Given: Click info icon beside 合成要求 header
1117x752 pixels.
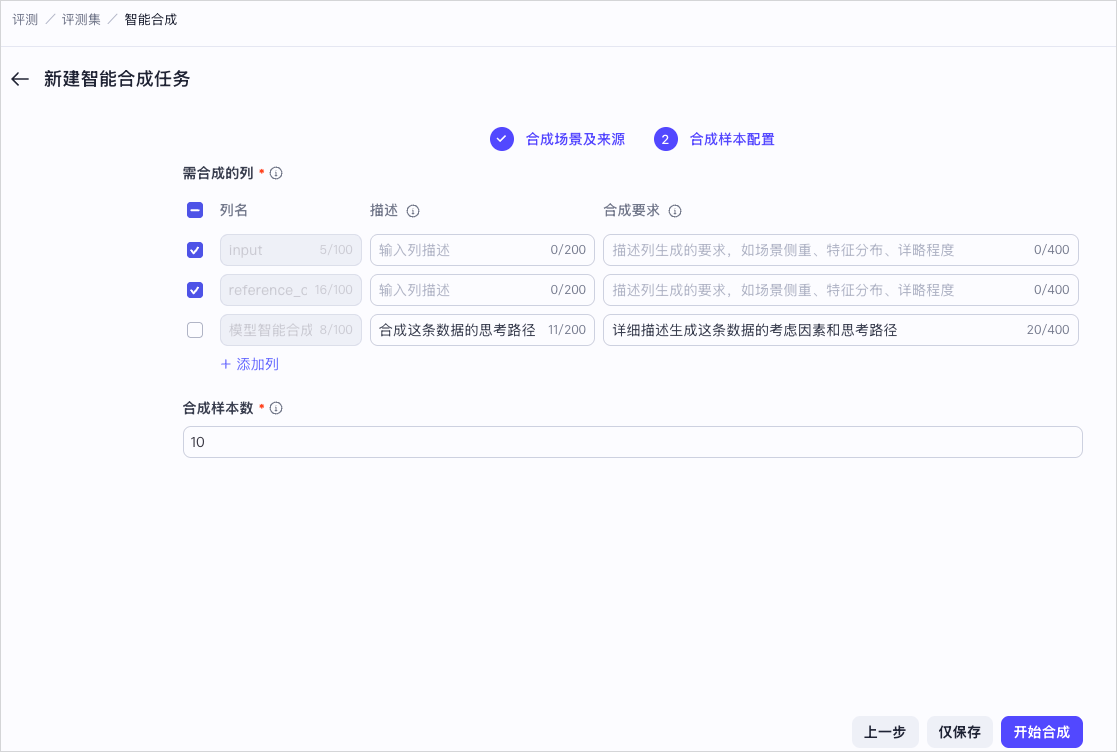Looking at the screenshot, I should pyautogui.click(x=675, y=211).
